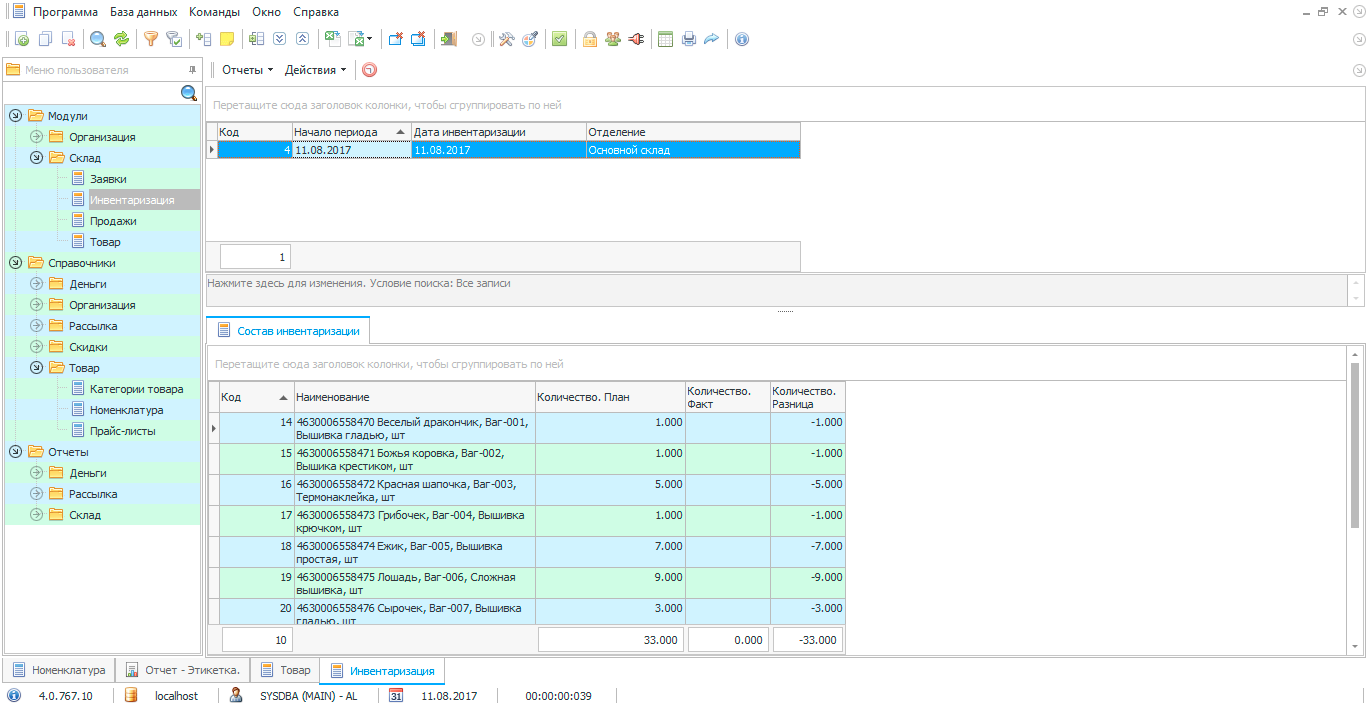Switch to the Отчет - Этикетка tab
Screen dimensions: 1366x705
point(183,670)
